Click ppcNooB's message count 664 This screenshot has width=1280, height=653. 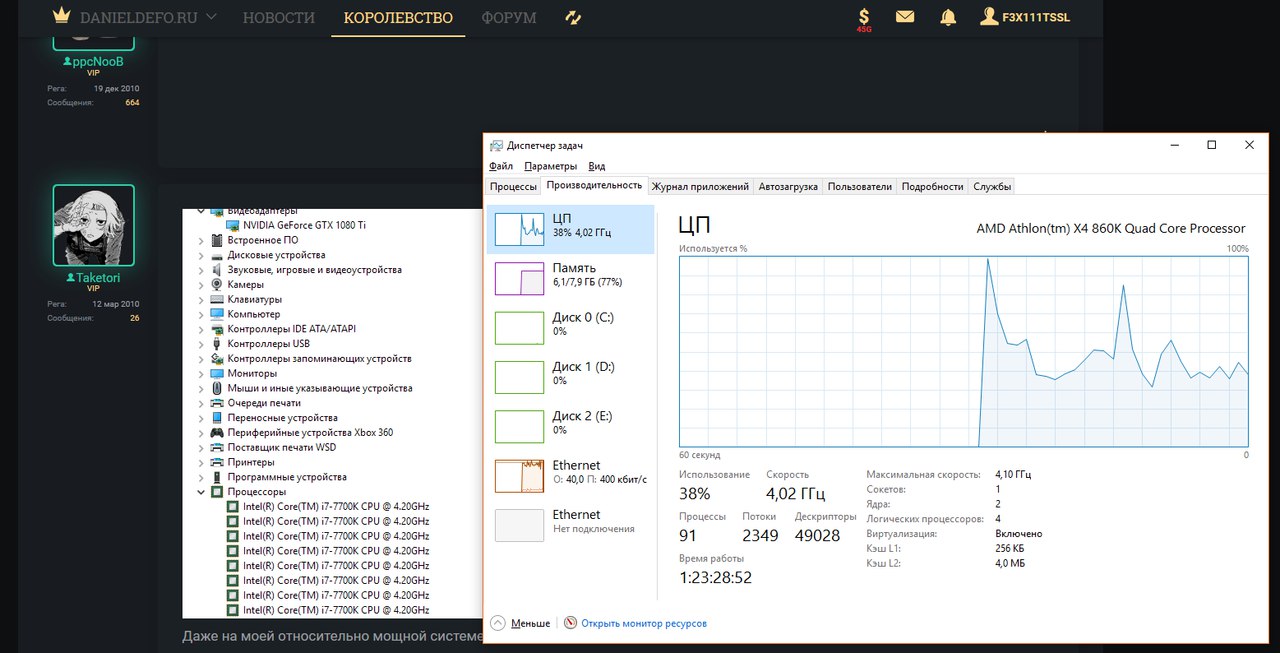[132, 103]
